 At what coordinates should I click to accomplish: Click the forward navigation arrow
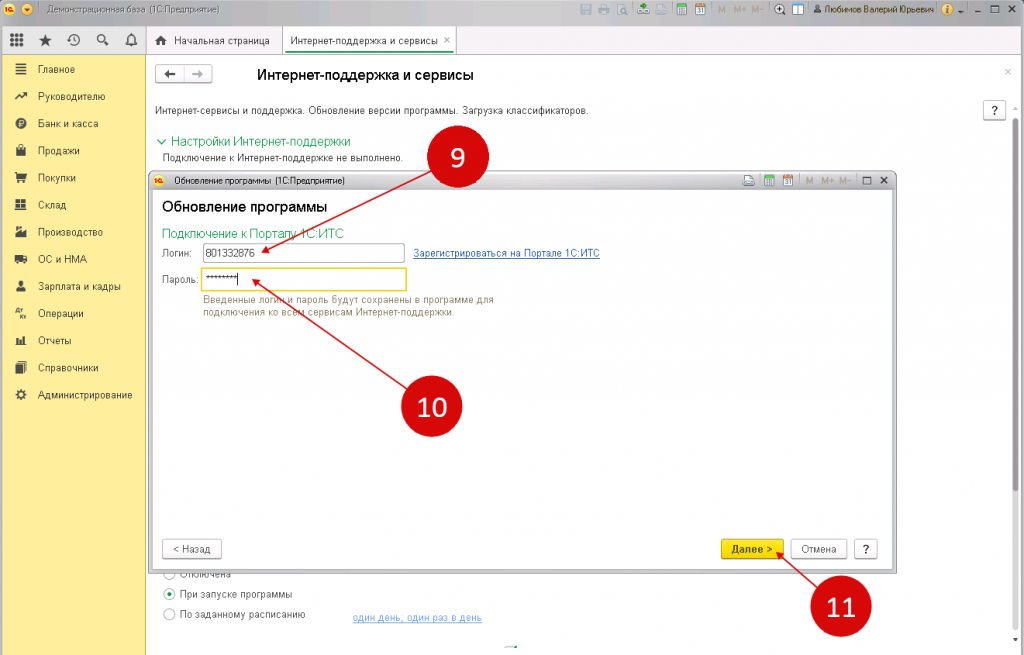click(x=198, y=74)
